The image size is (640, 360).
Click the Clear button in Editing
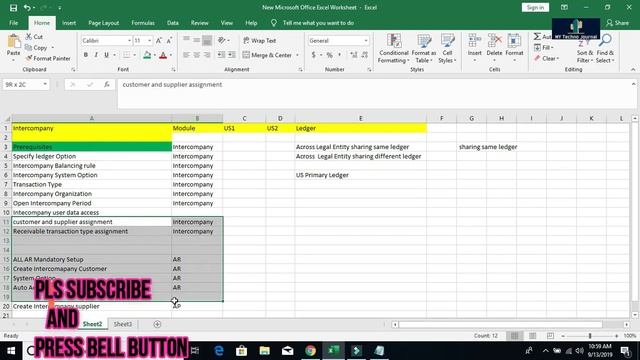(546, 58)
